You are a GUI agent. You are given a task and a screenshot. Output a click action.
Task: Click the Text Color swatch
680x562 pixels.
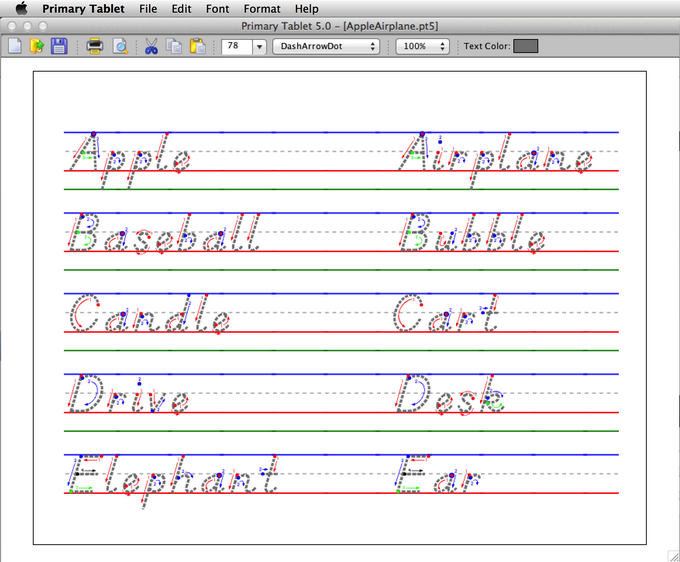click(525, 46)
